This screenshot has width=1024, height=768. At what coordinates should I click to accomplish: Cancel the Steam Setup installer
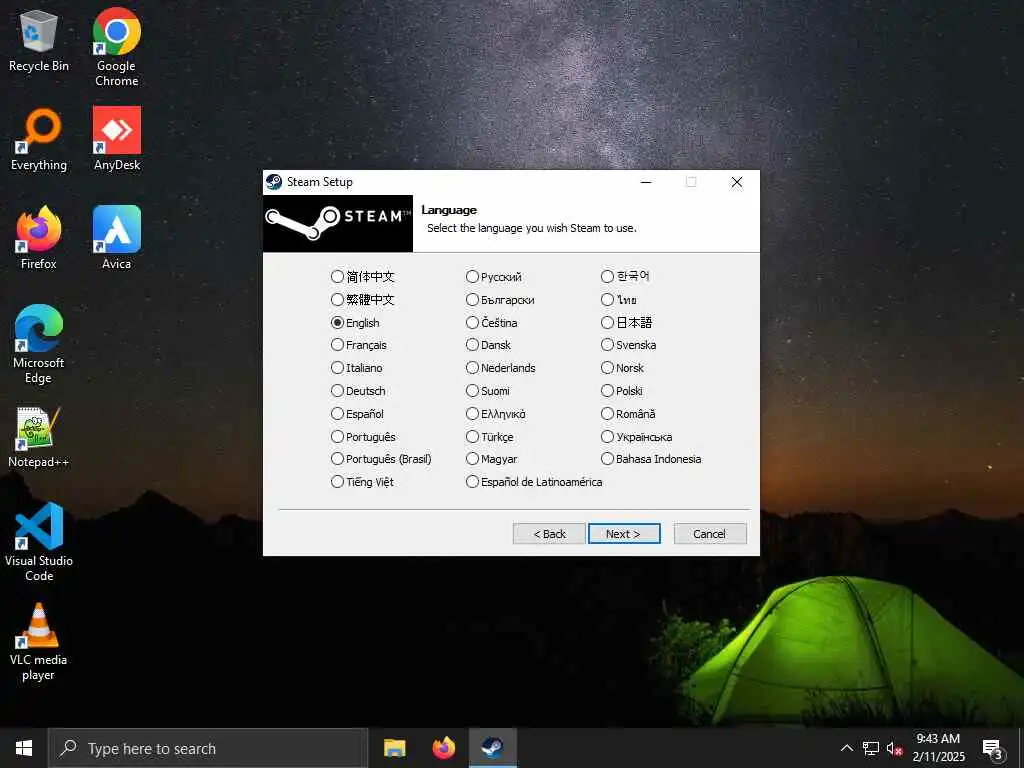tap(710, 534)
